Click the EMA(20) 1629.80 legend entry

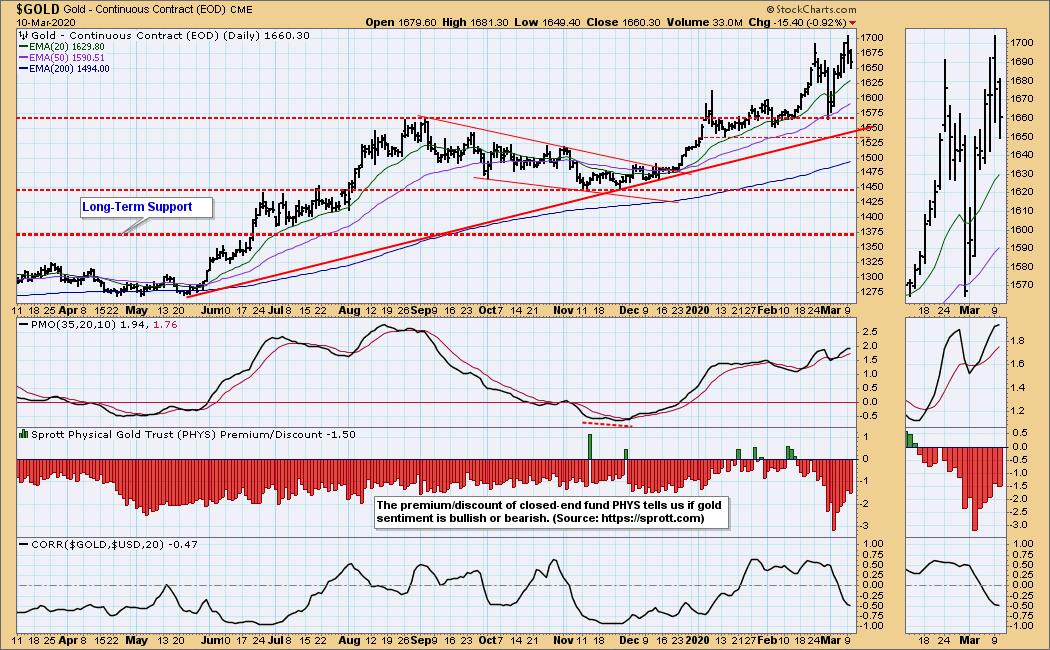click(x=66, y=47)
